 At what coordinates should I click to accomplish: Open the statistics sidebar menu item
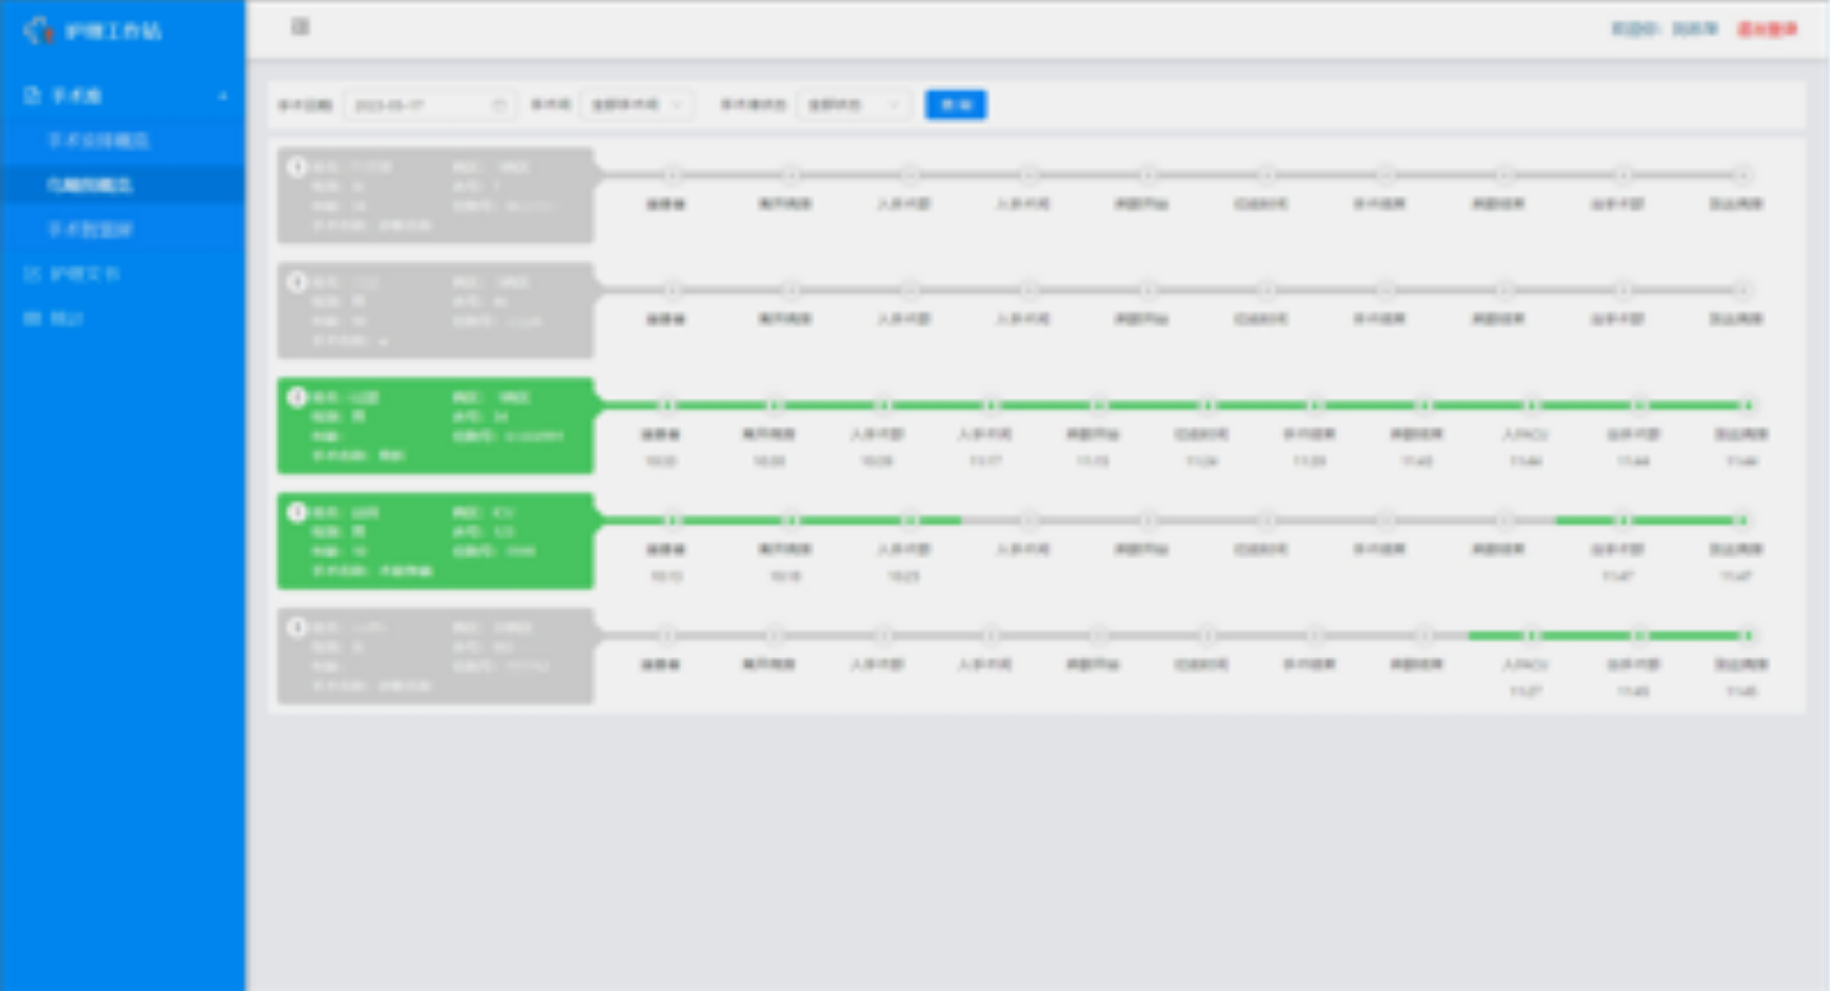click(x=66, y=318)
